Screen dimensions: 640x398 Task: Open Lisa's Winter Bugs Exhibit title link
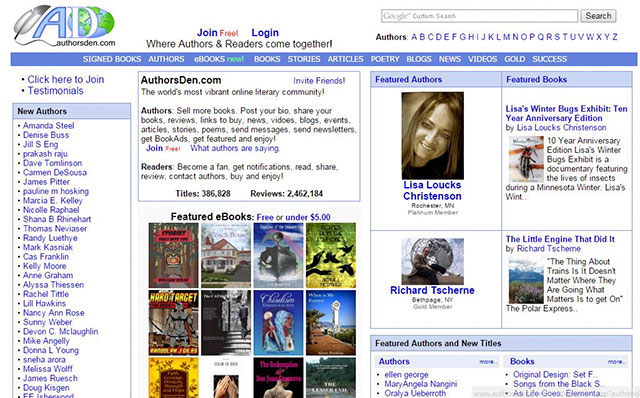[x=566, y=113]
